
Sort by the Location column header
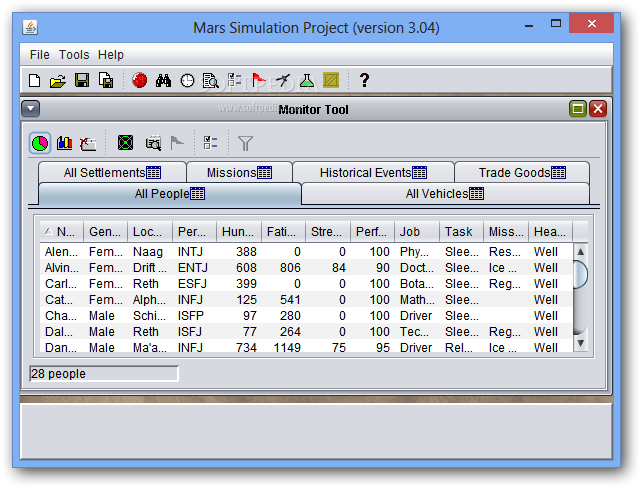(x=150, y=232)
